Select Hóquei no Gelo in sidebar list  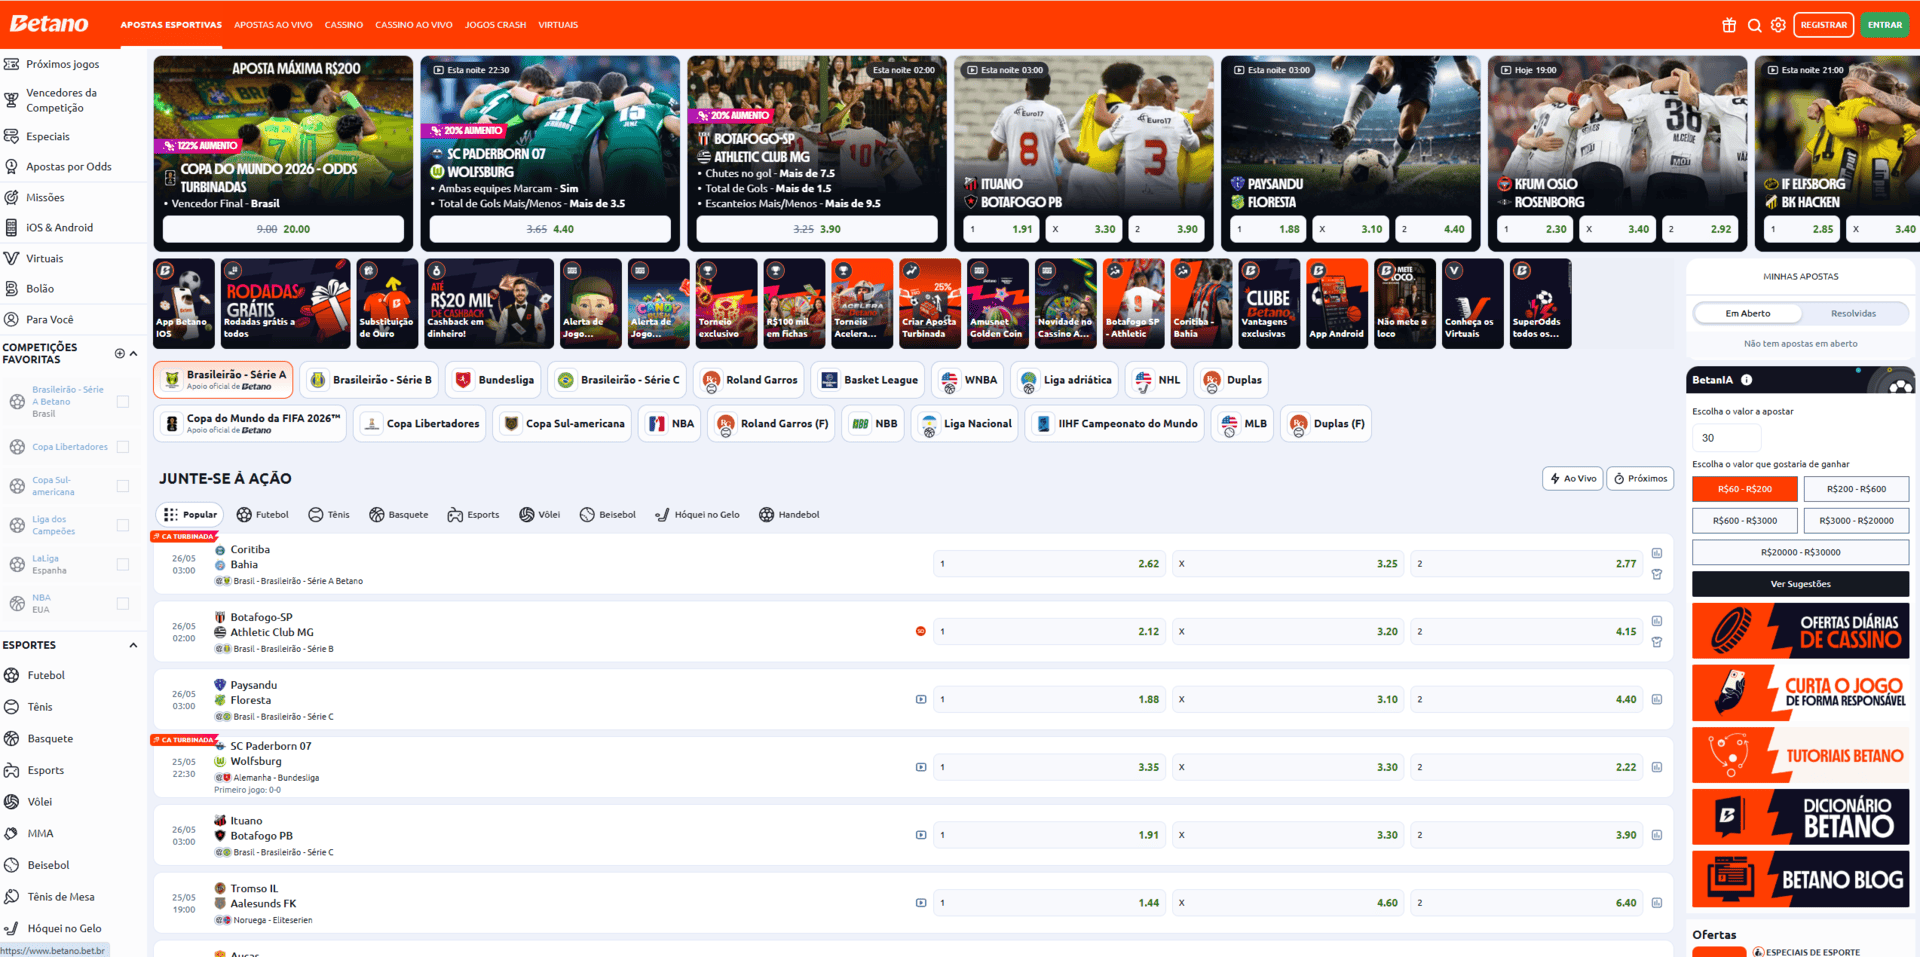pos(64,929)
